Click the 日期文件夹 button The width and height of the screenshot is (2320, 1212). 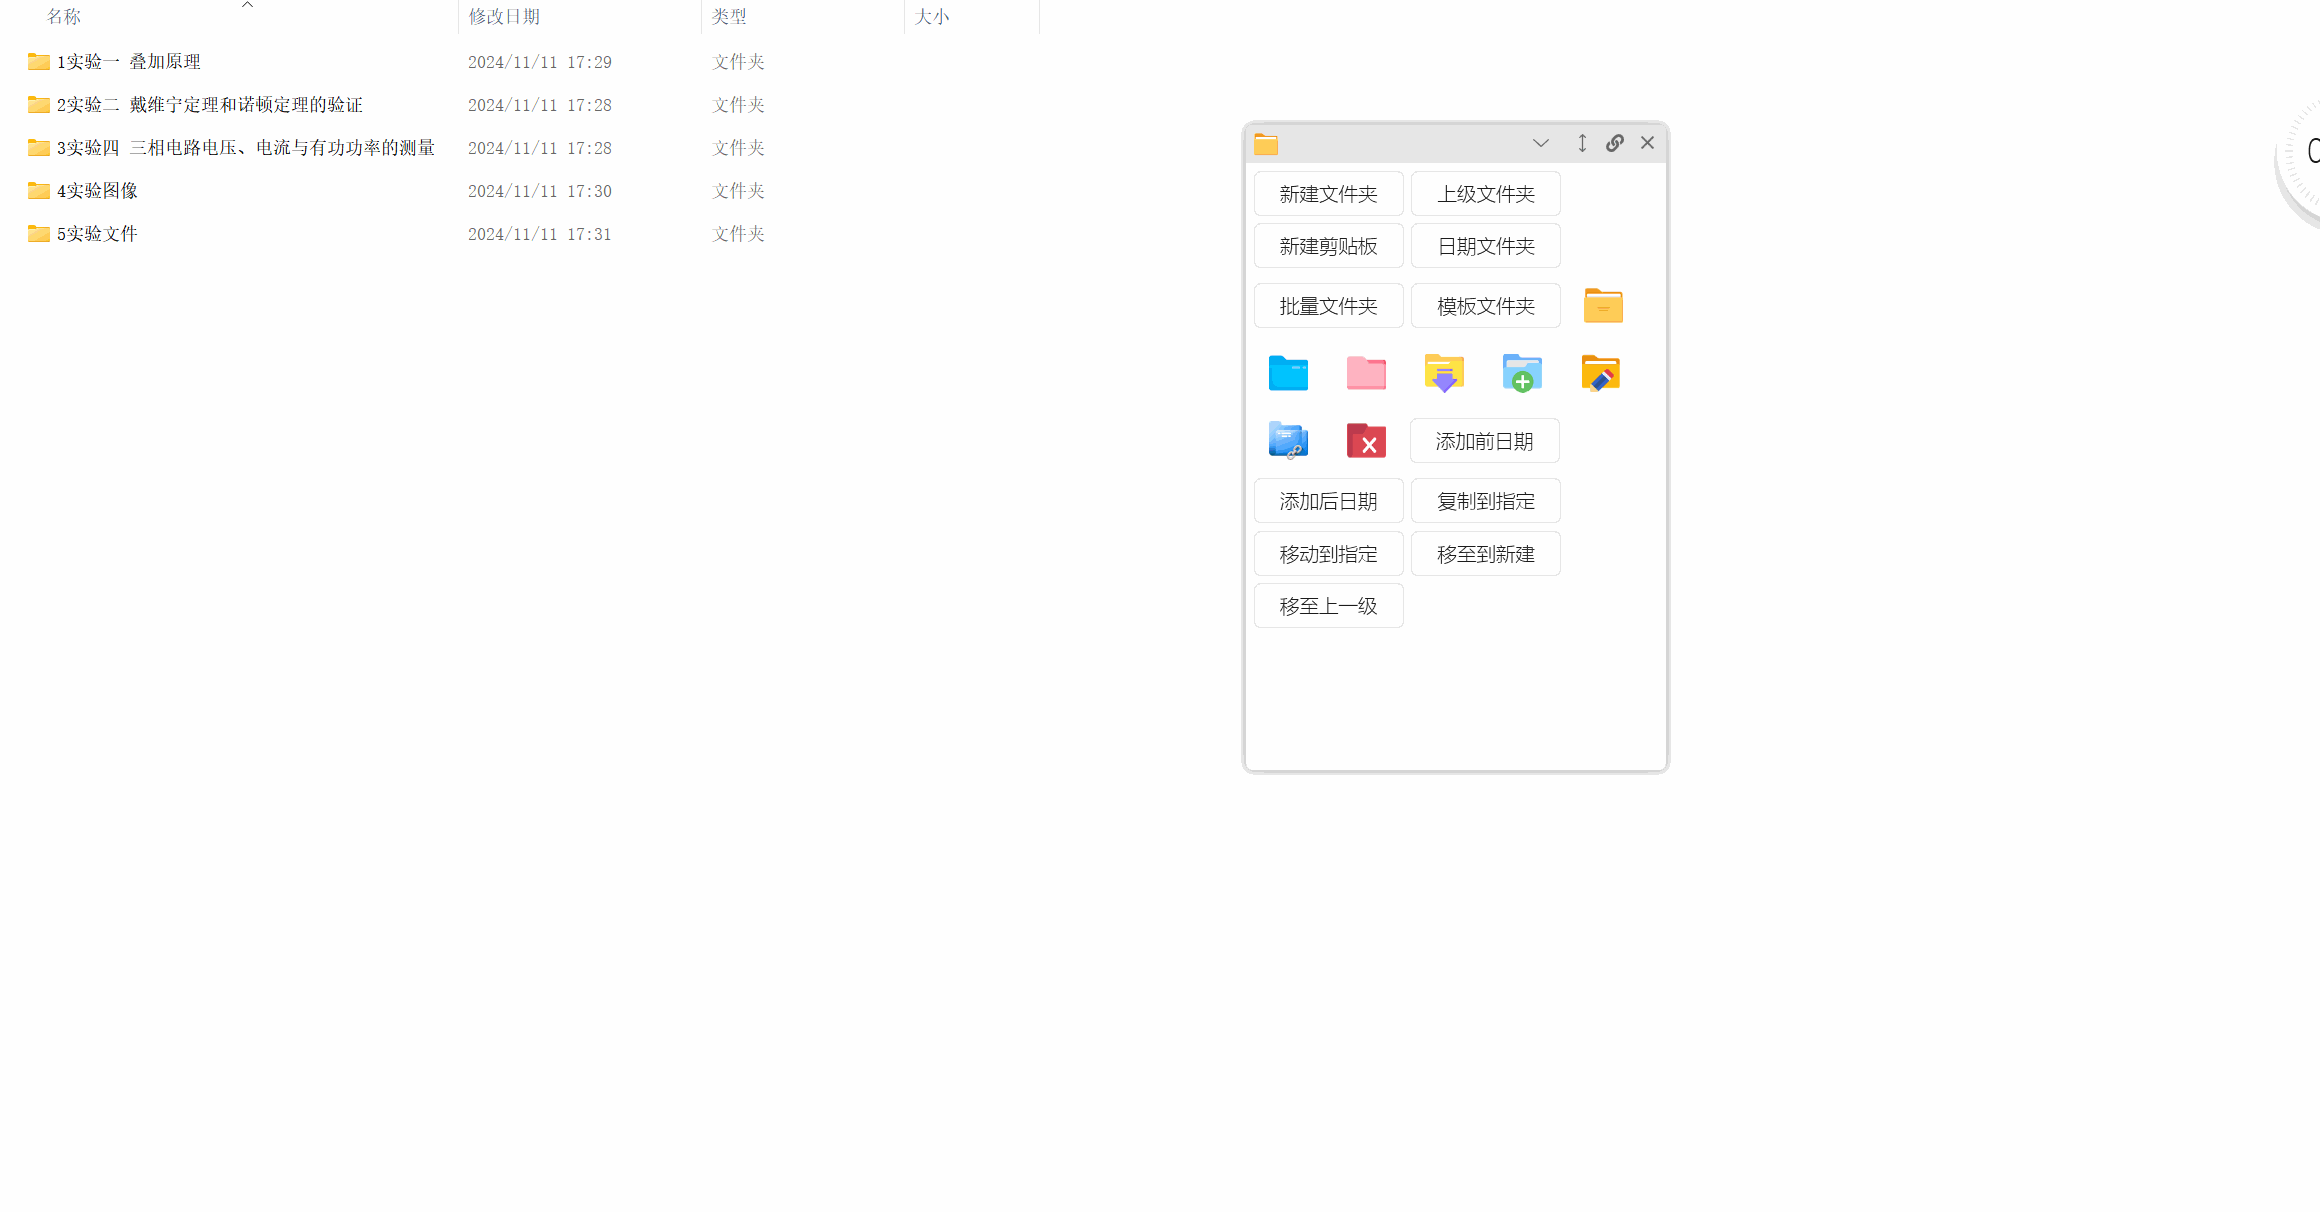click(1486, 246)
